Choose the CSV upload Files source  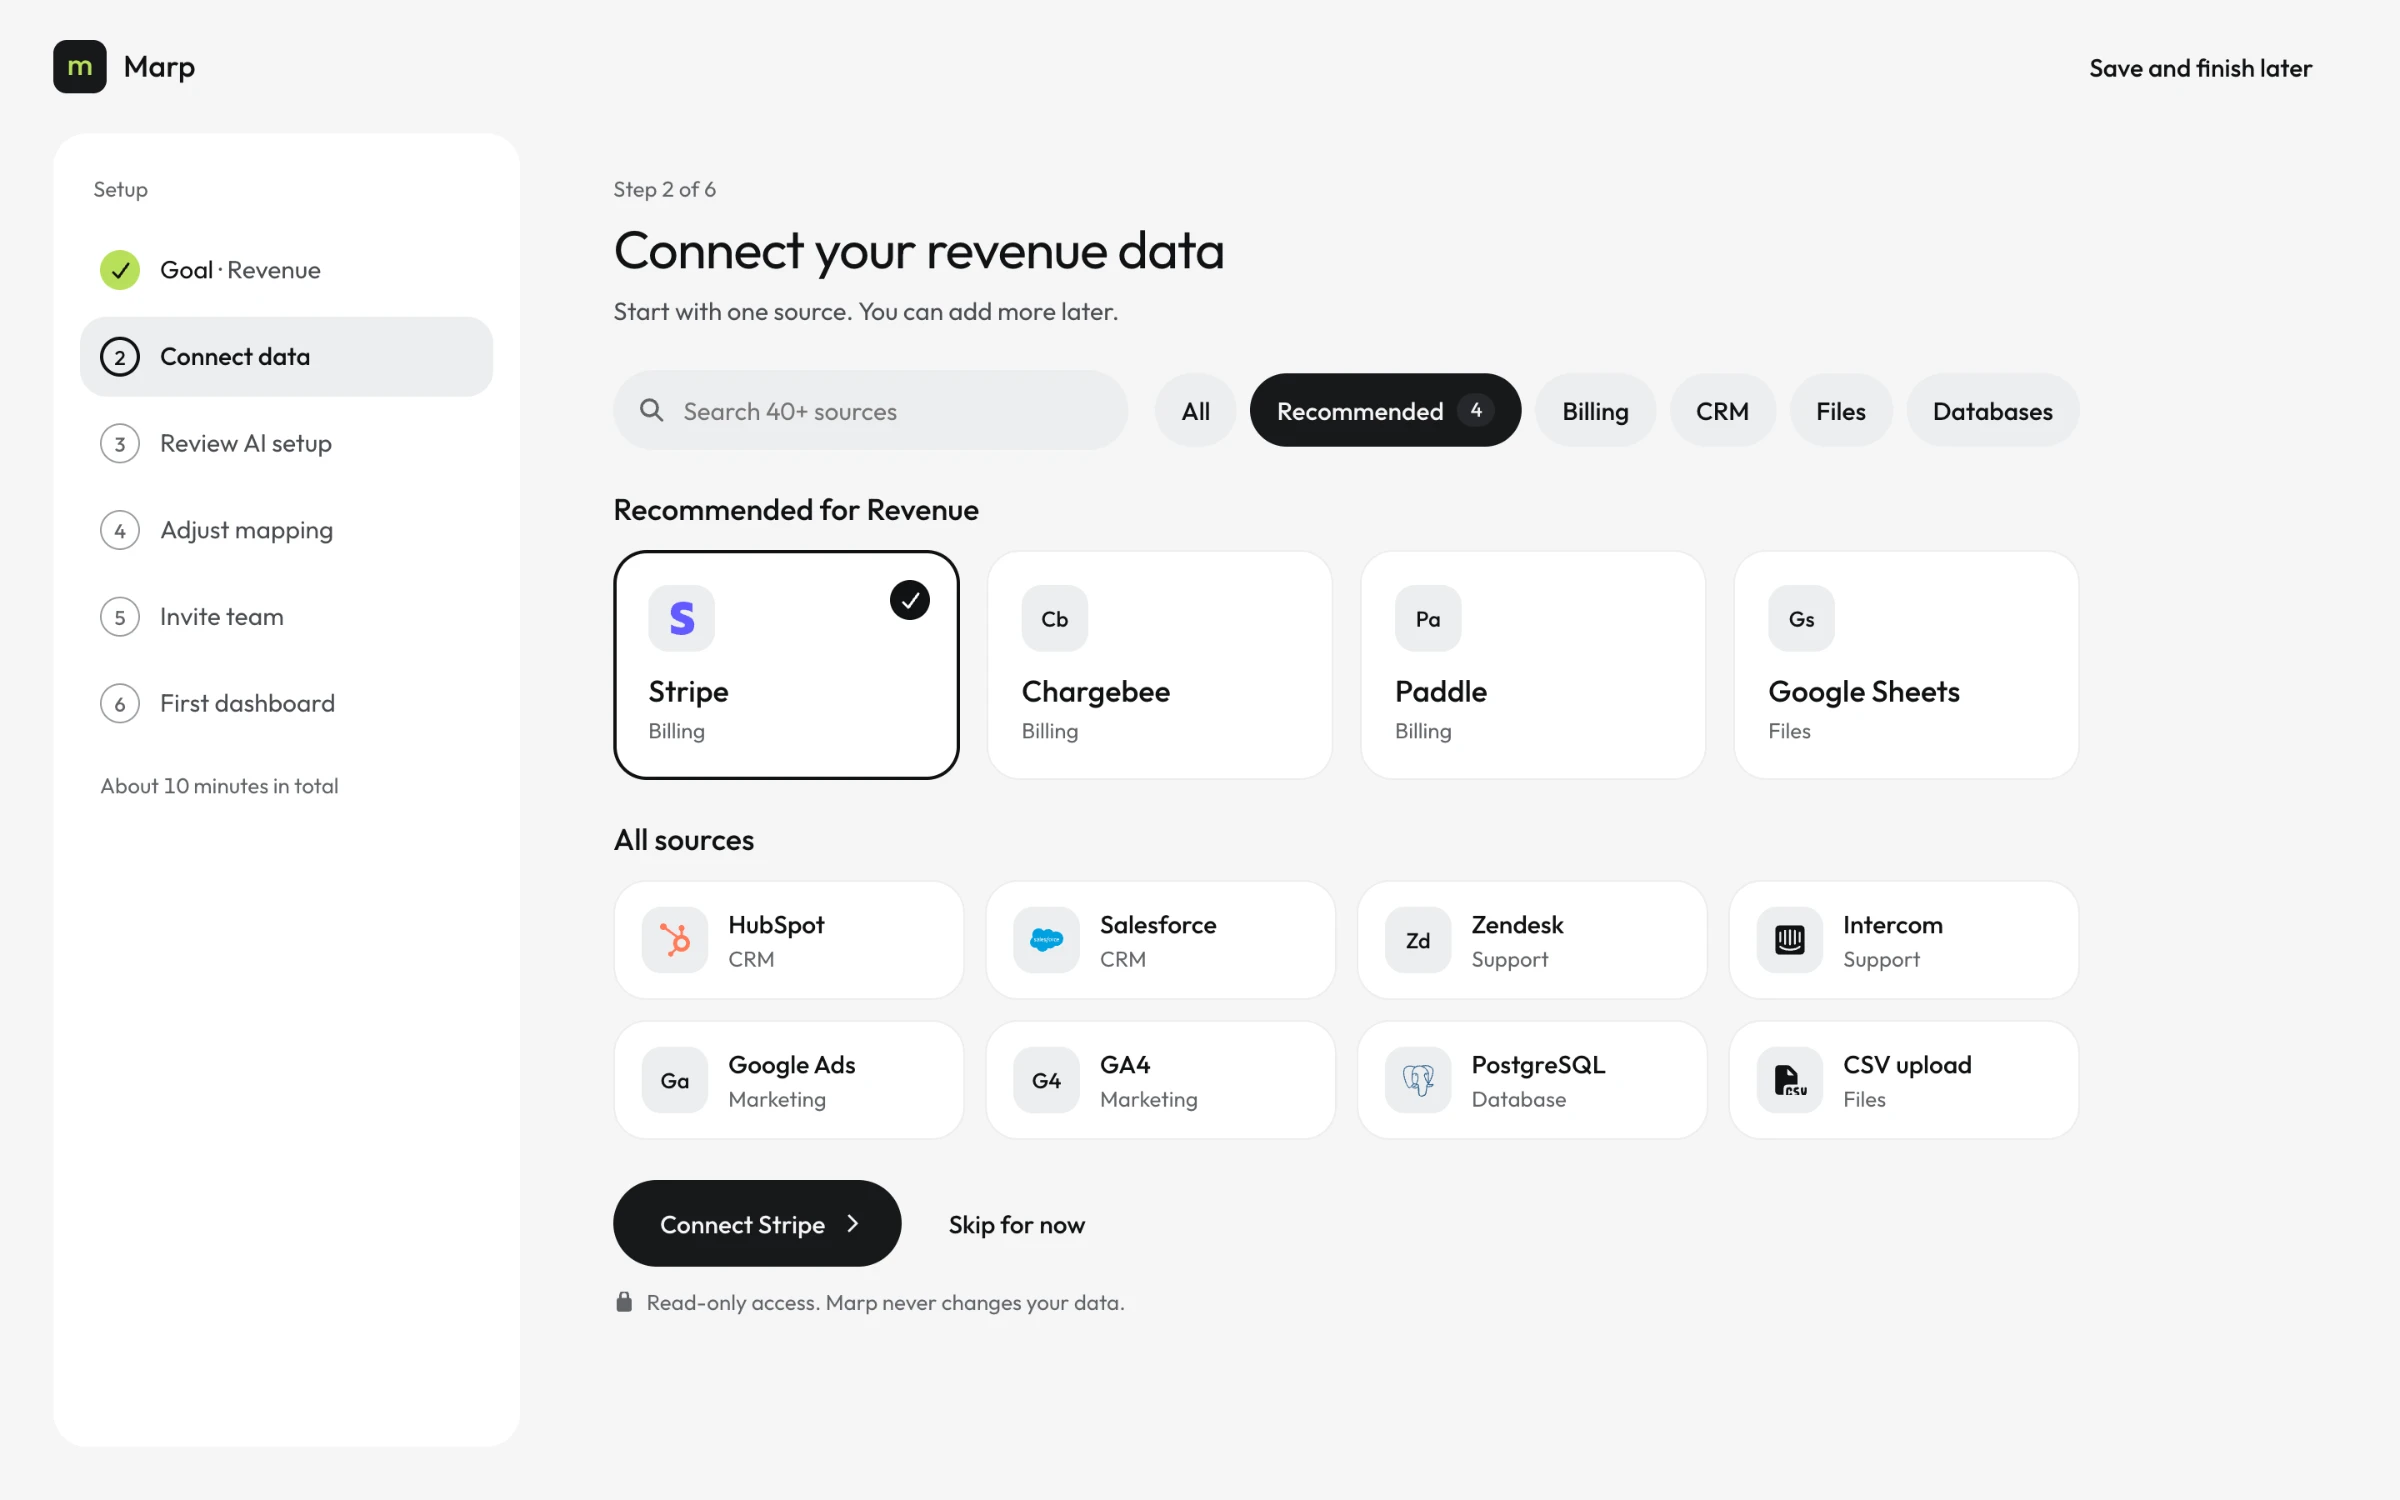coord(1904,1080)
